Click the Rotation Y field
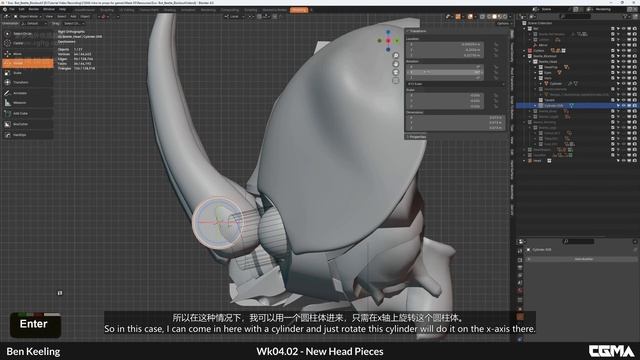The width and height of the screenshot is (640, 360). [x=445, y=72]
